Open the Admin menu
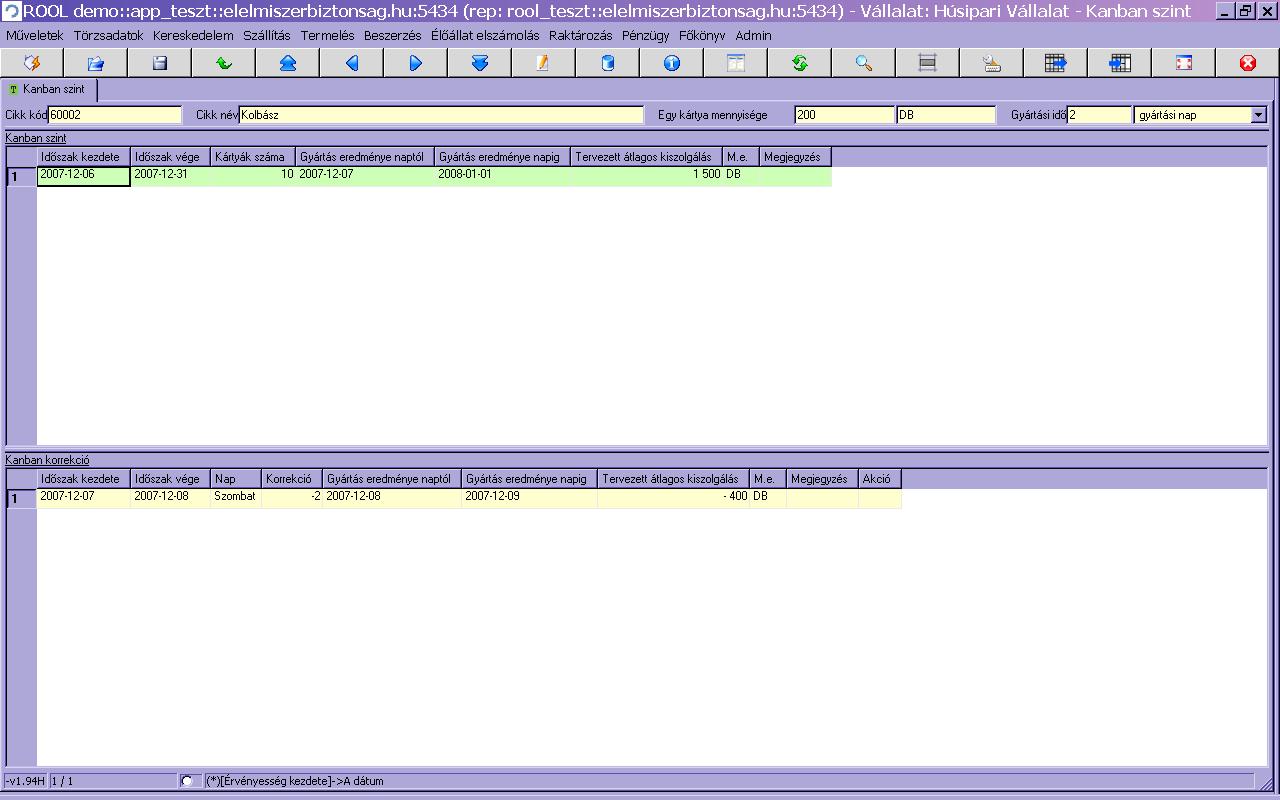Viewport: 1280px width, 800px height. point(754,35)
